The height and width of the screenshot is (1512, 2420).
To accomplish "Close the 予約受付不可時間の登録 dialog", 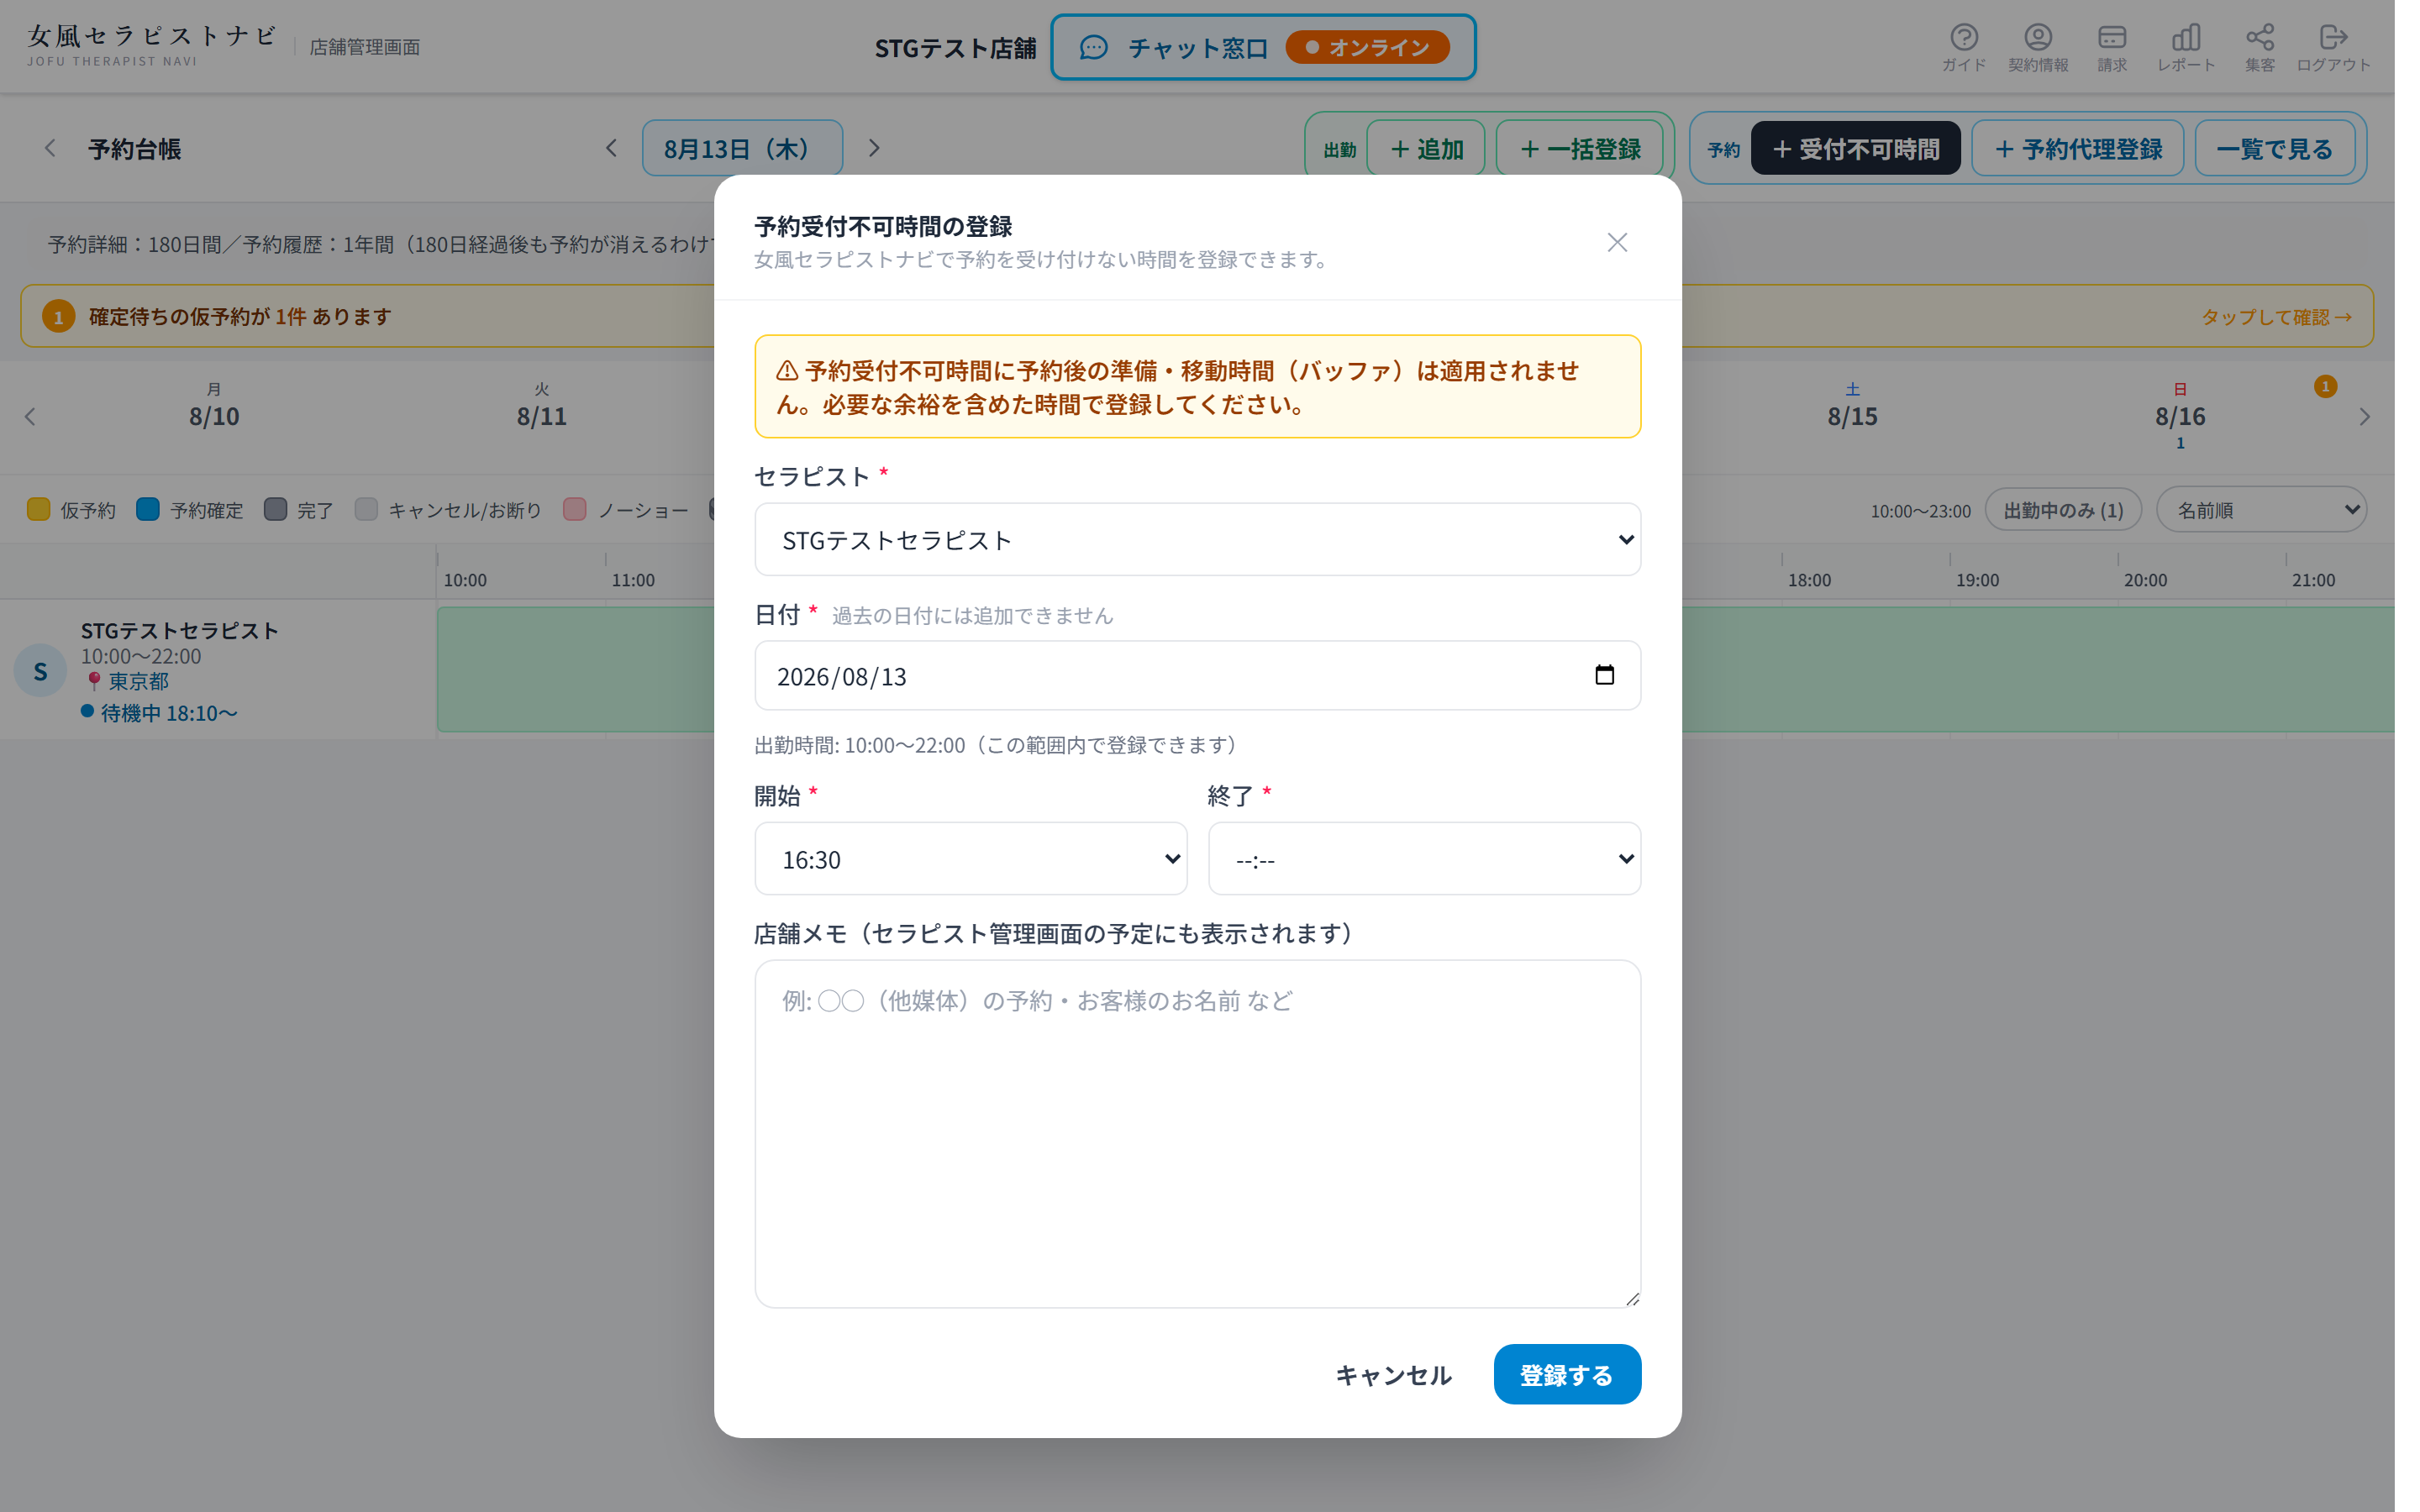I will 1617,242.
